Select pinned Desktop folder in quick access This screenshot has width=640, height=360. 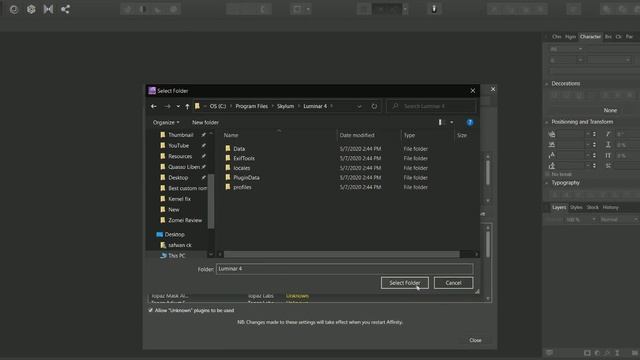click(x=178, y=178)
